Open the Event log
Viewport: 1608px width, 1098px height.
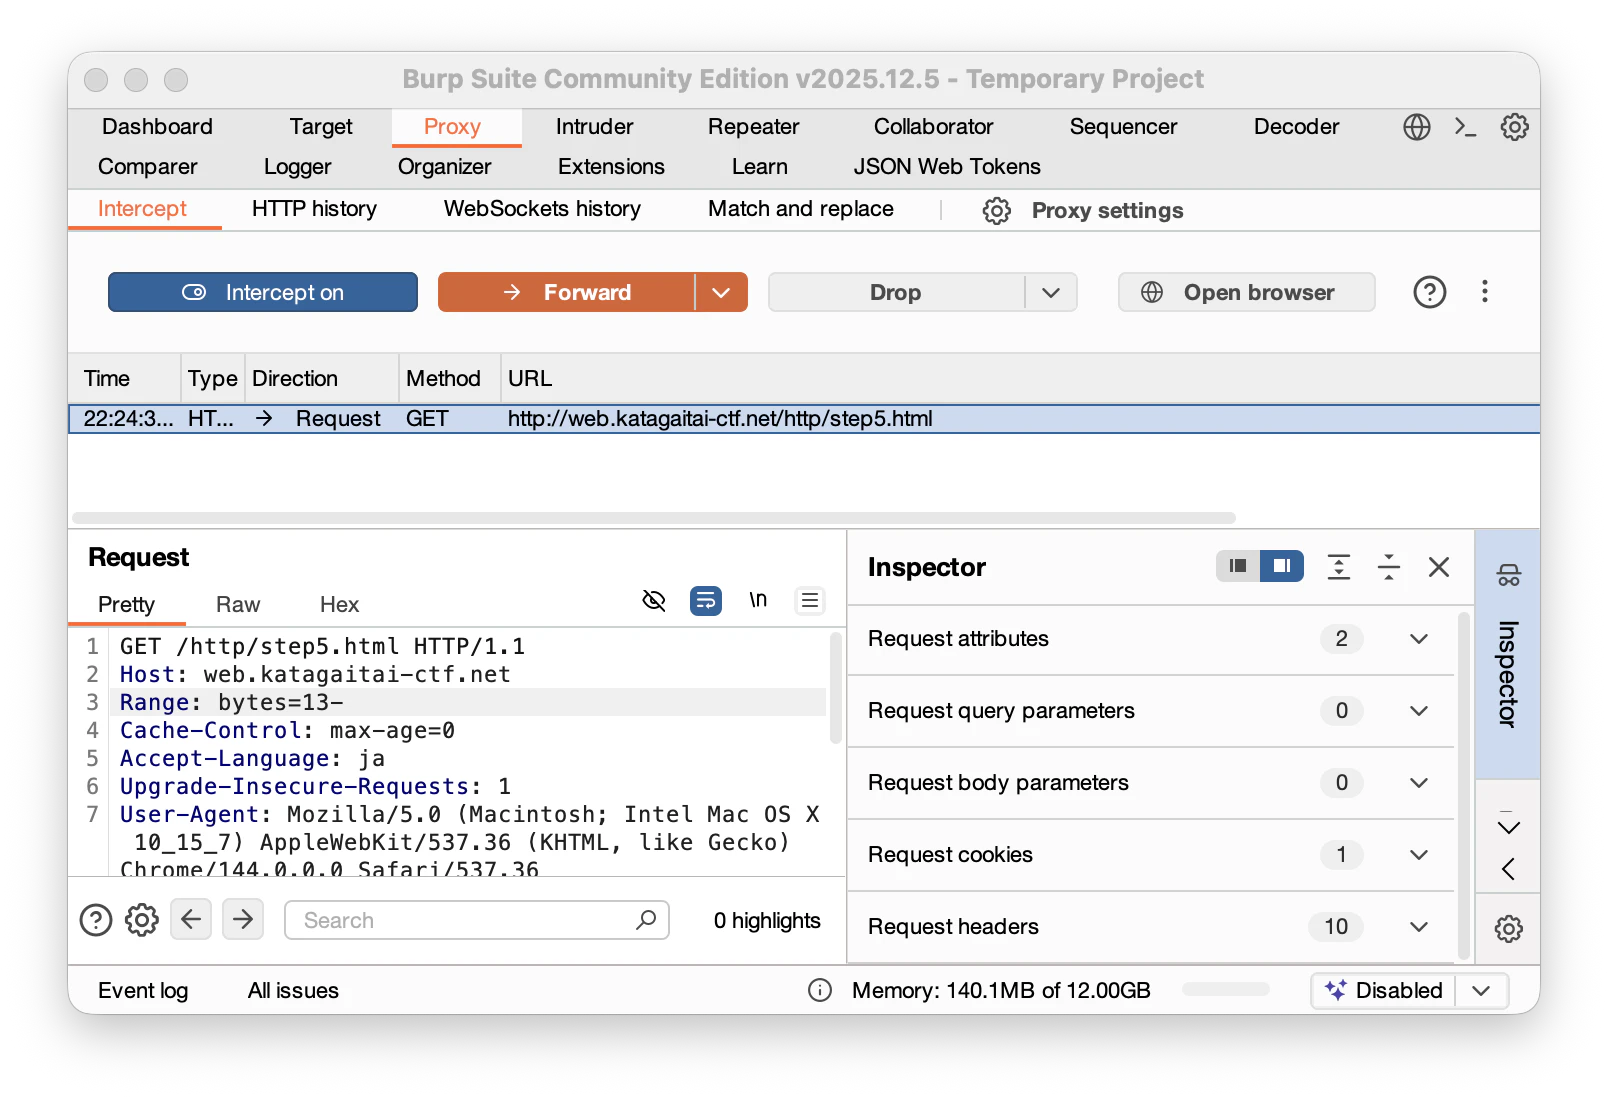[143, 990]
